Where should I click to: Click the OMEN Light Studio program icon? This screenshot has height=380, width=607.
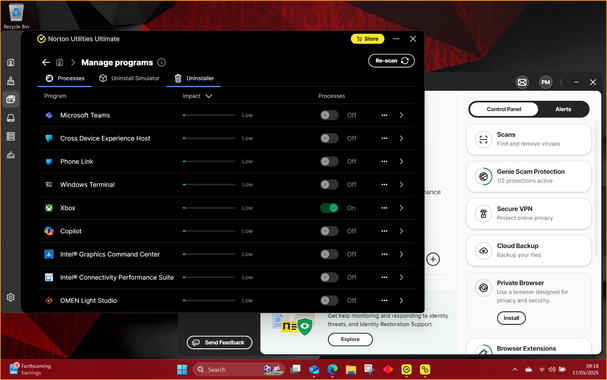(49, 301)
